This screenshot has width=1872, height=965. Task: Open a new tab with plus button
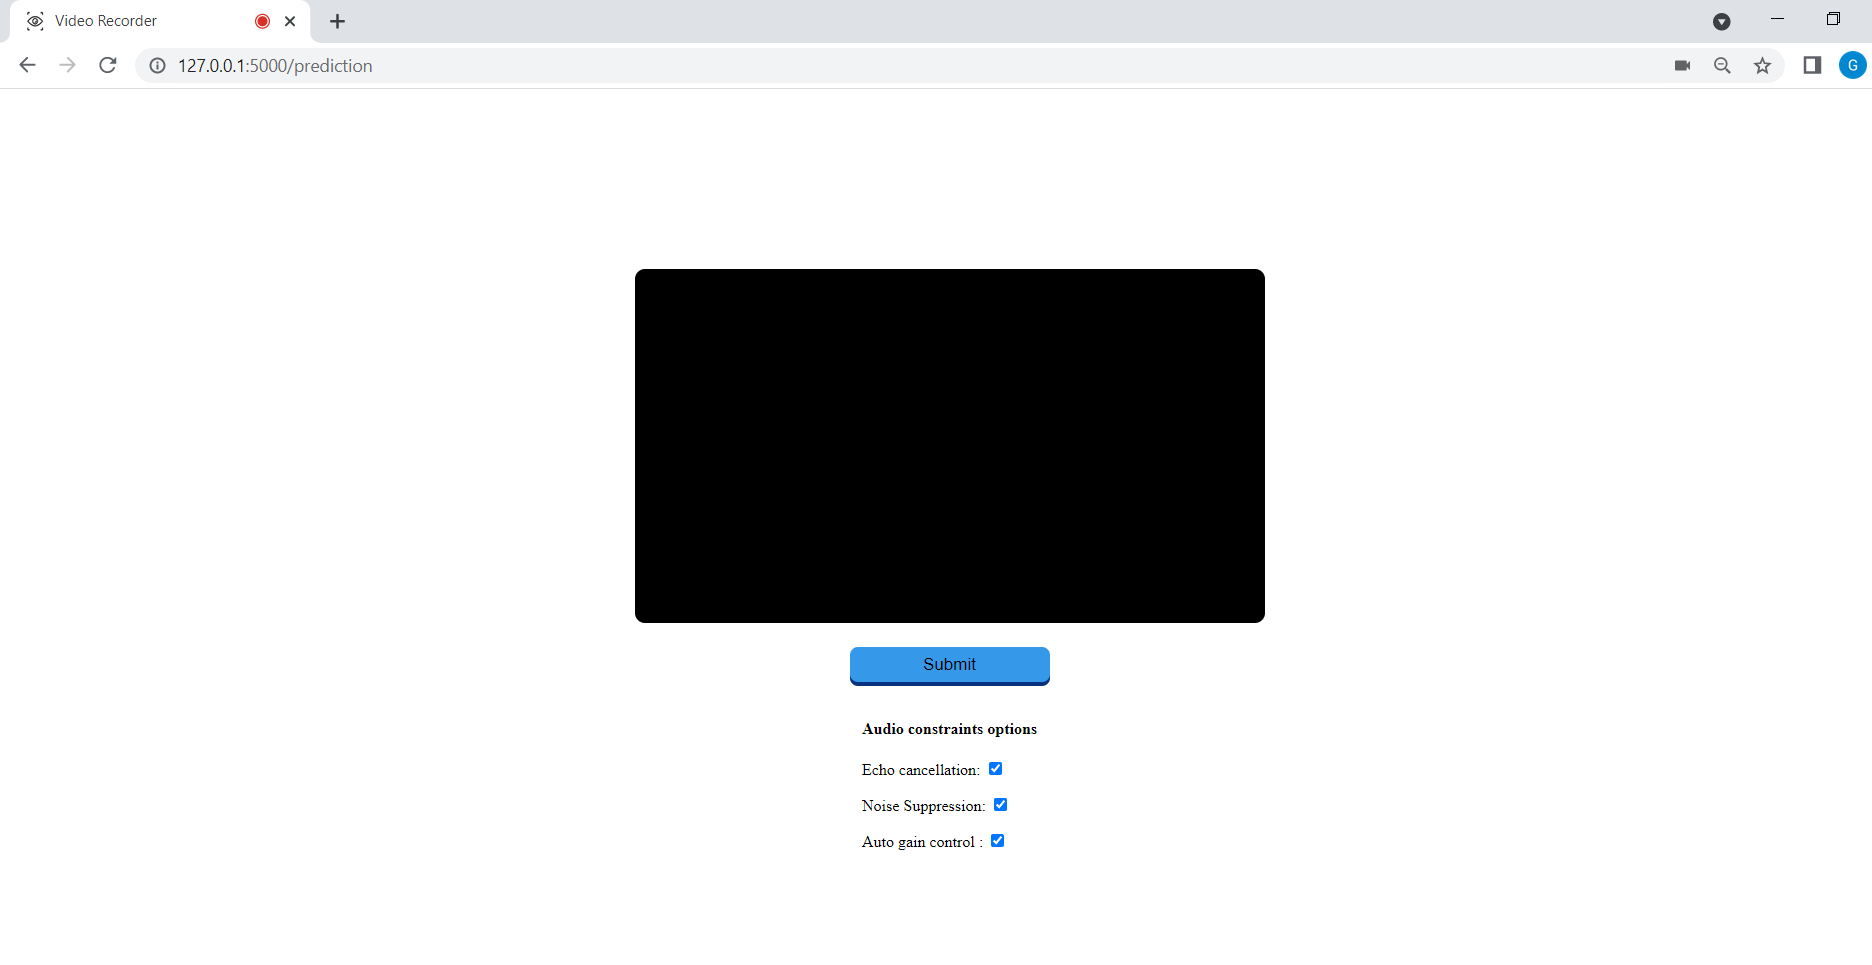[338, 21]
